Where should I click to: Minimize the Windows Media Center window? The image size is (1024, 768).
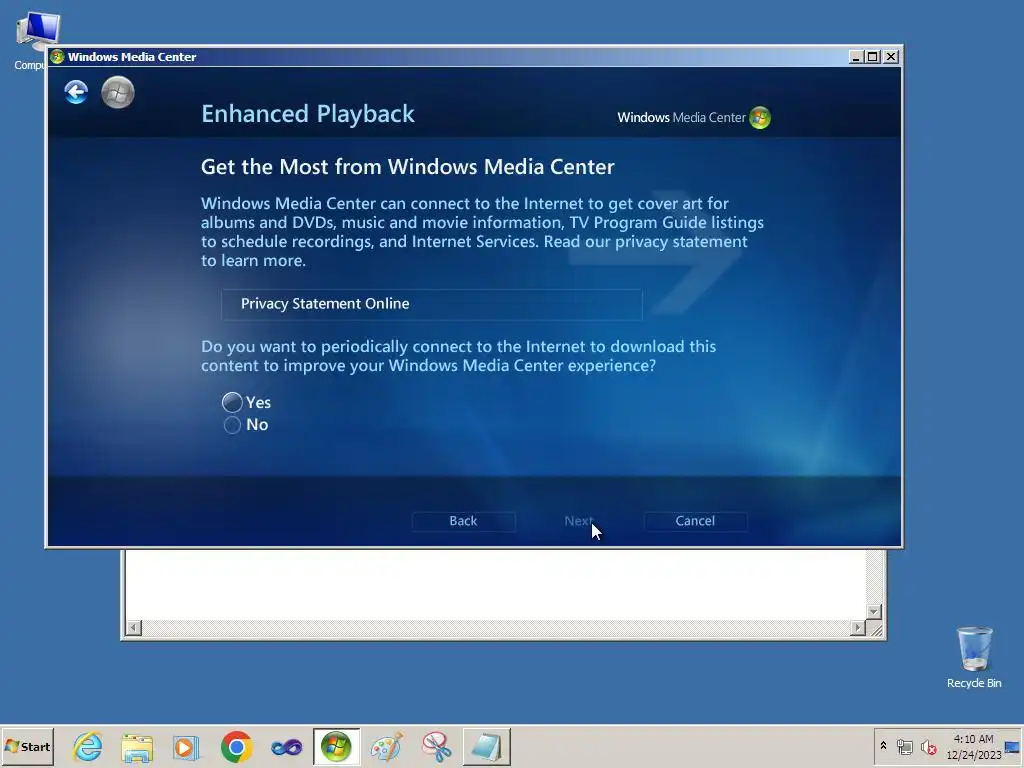coord(856,57)
